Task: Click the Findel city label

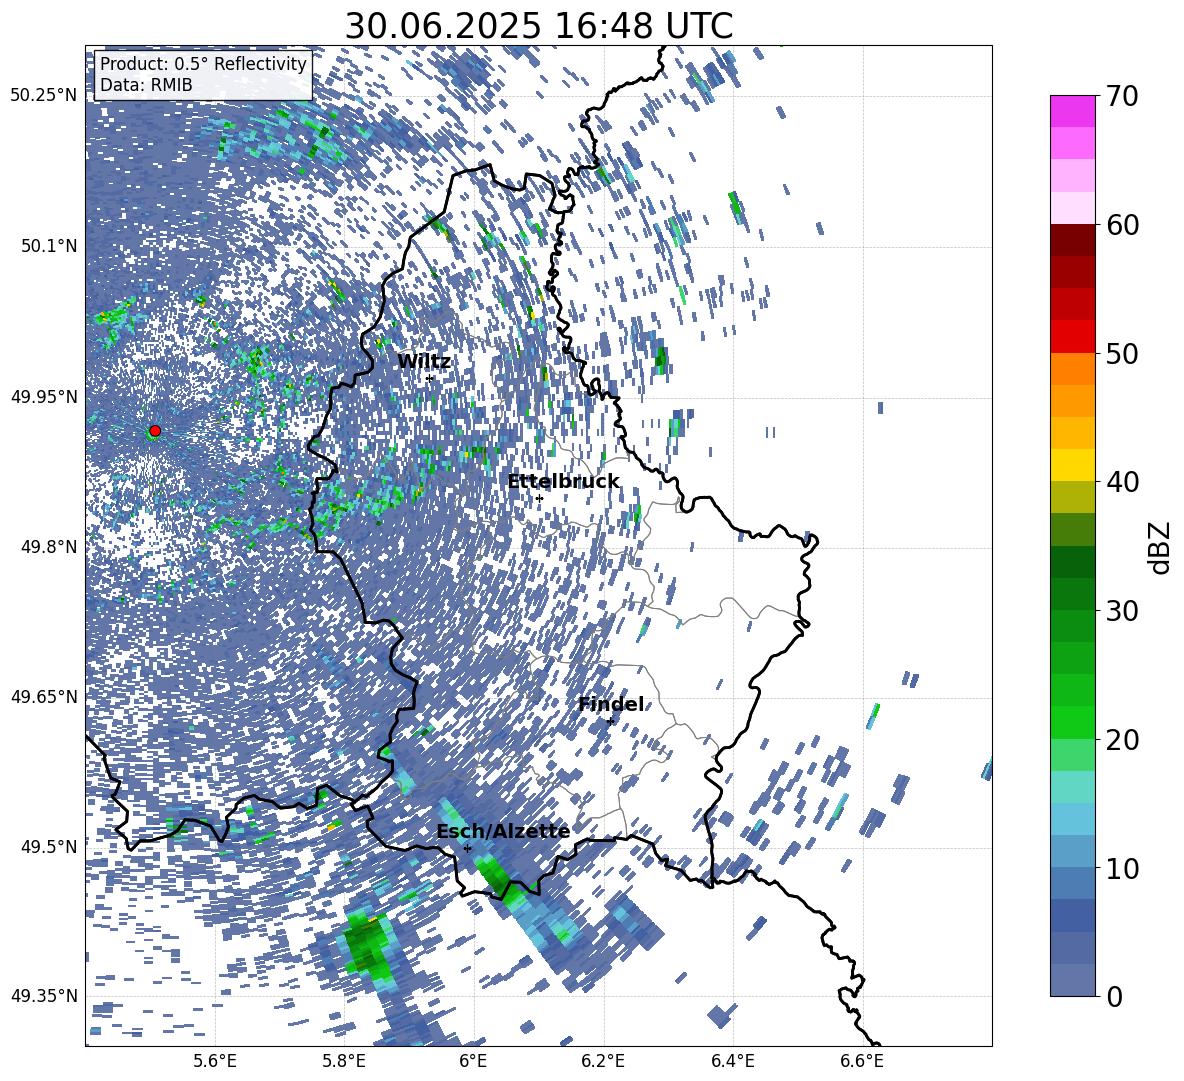Action: click(611, 704)
